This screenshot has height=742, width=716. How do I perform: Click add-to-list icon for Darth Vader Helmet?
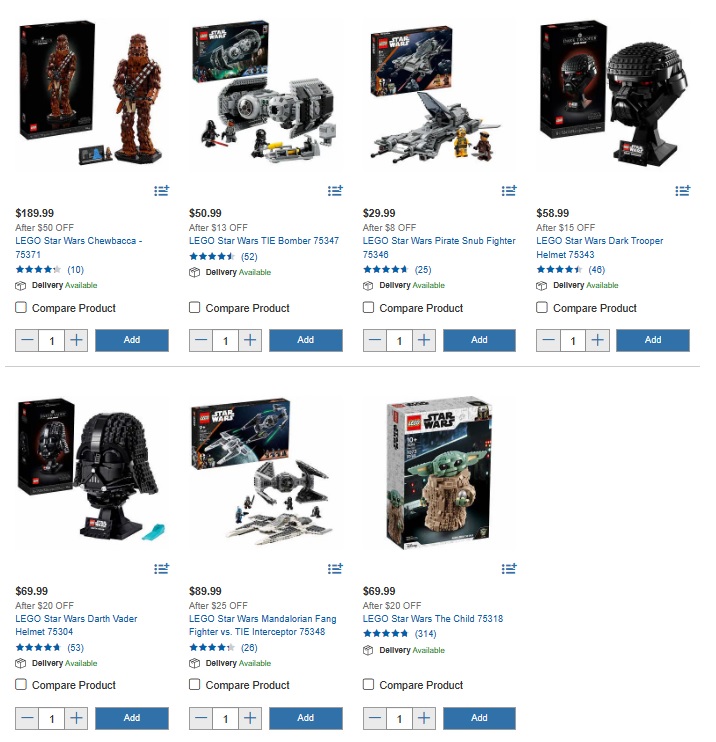pos(161,568)
